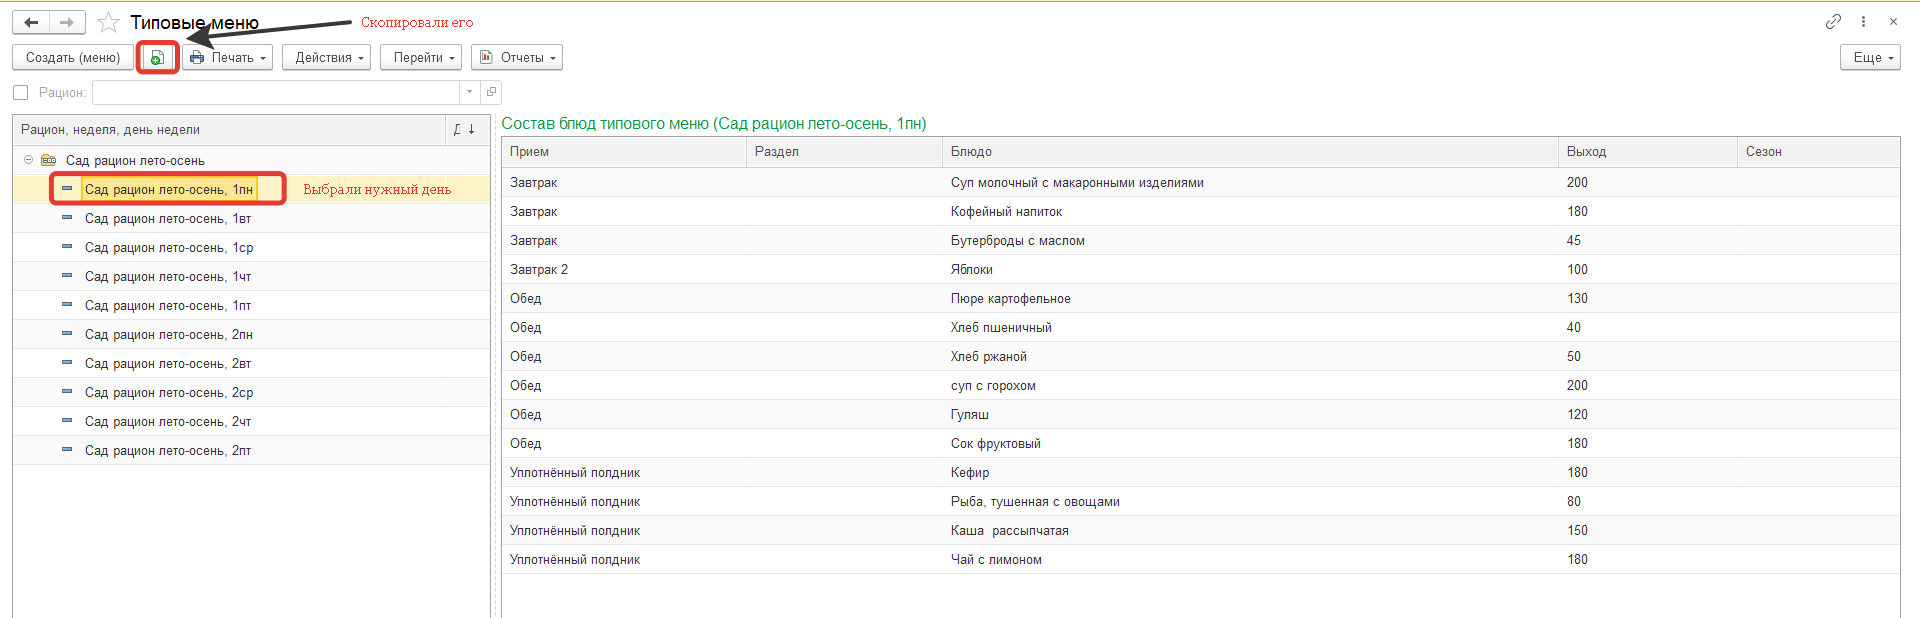The height and width of the screenshot is (618, 1920).
Task: Click the Создать (меню) button
Action: tap(73, 58)
